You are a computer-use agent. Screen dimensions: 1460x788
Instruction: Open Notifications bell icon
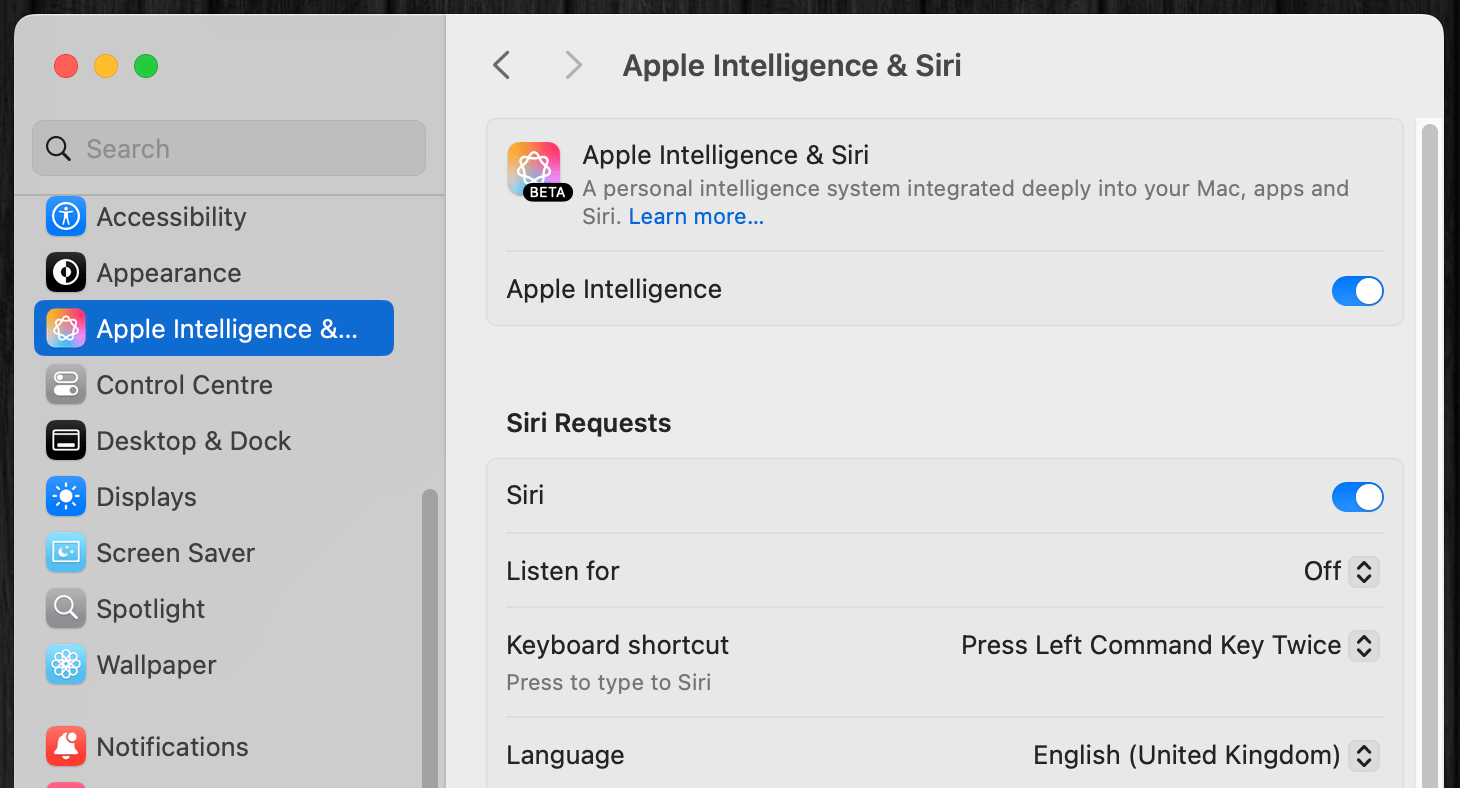pos(66,747)
